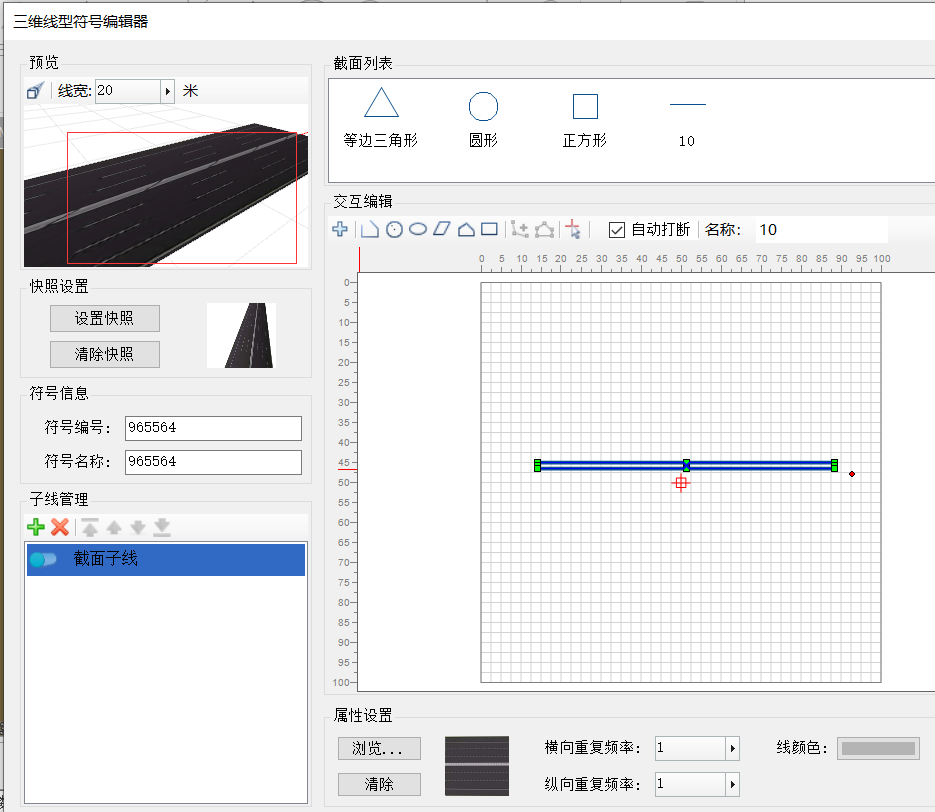
Task: Click the 名称 field containing 10
Action: click(822, 230)
